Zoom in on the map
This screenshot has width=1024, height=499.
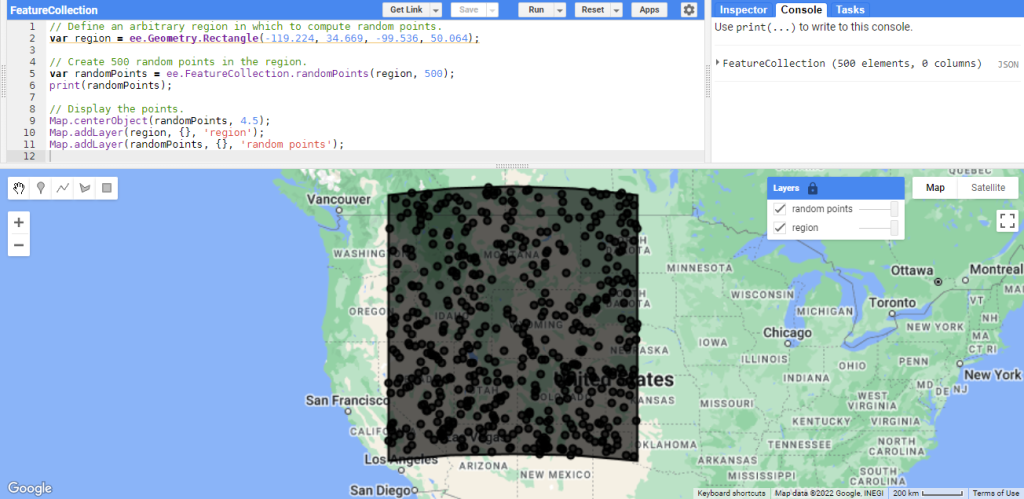[20, 222]
